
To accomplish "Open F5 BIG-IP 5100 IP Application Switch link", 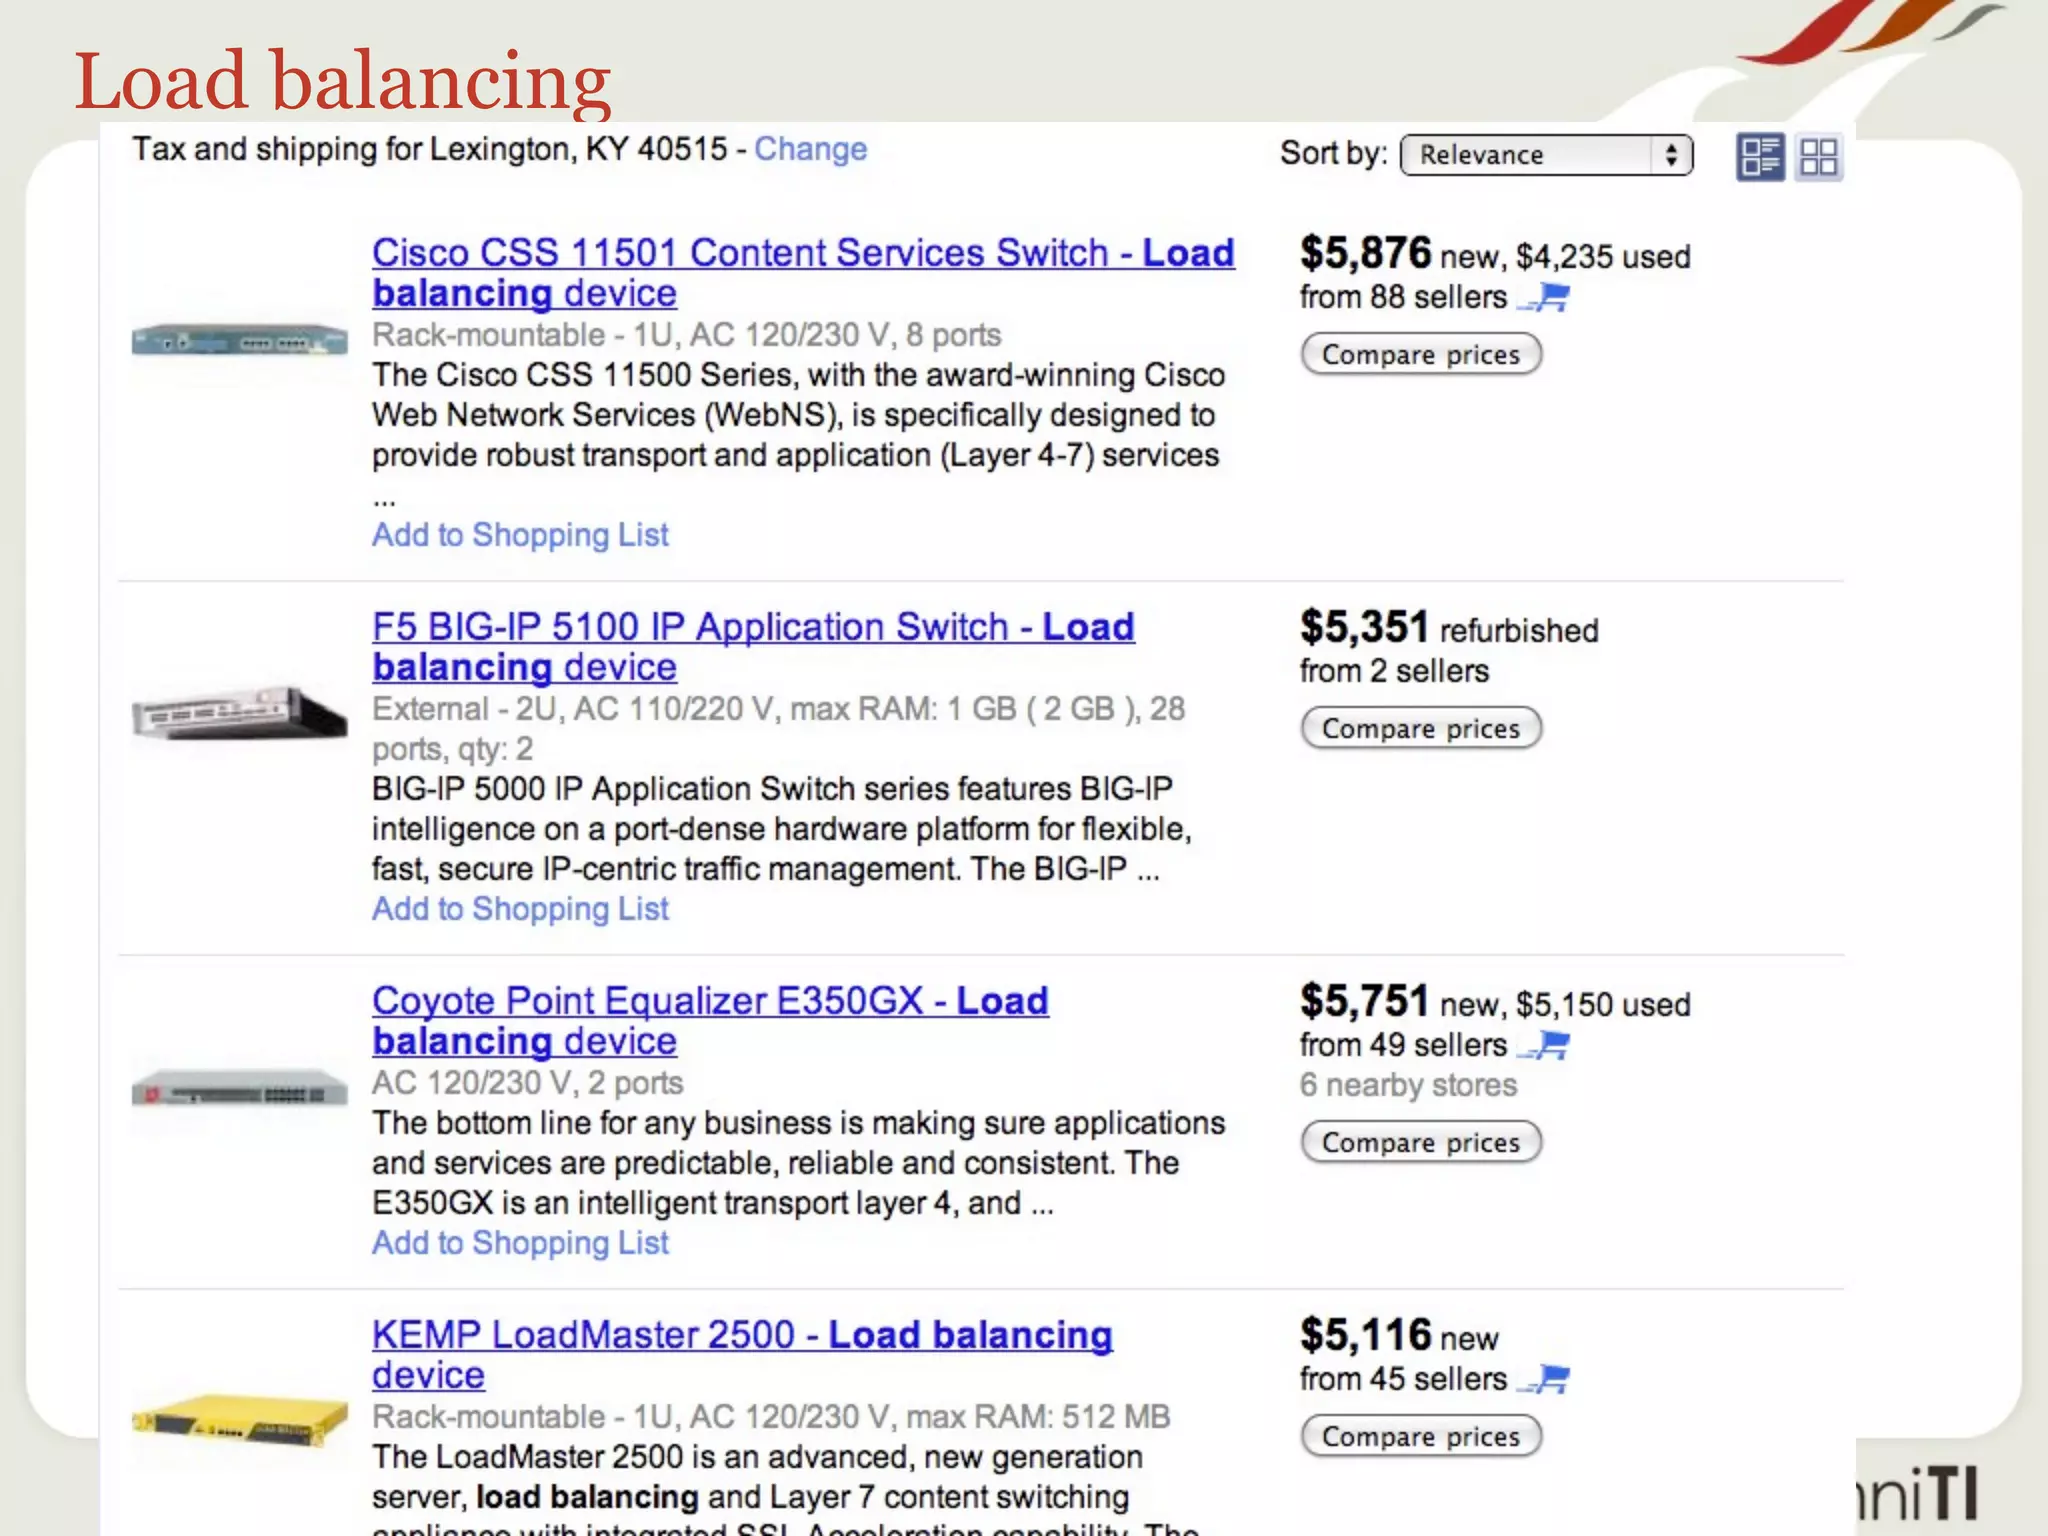I will tap(753, 647).
